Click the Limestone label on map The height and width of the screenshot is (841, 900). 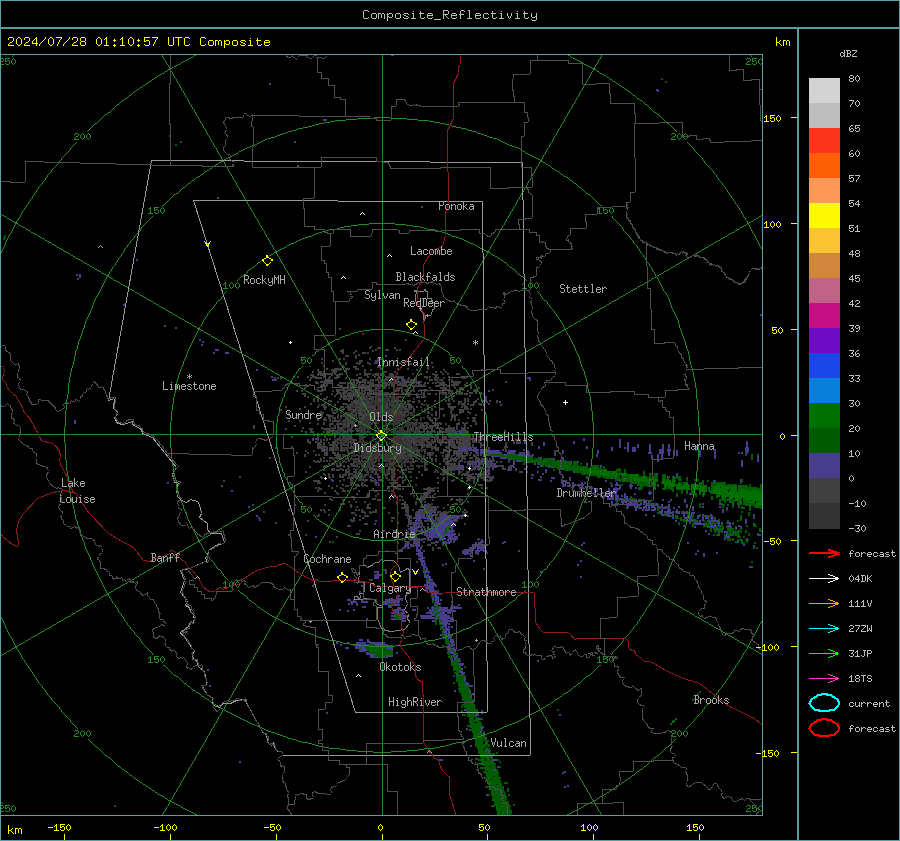(189, 386)
